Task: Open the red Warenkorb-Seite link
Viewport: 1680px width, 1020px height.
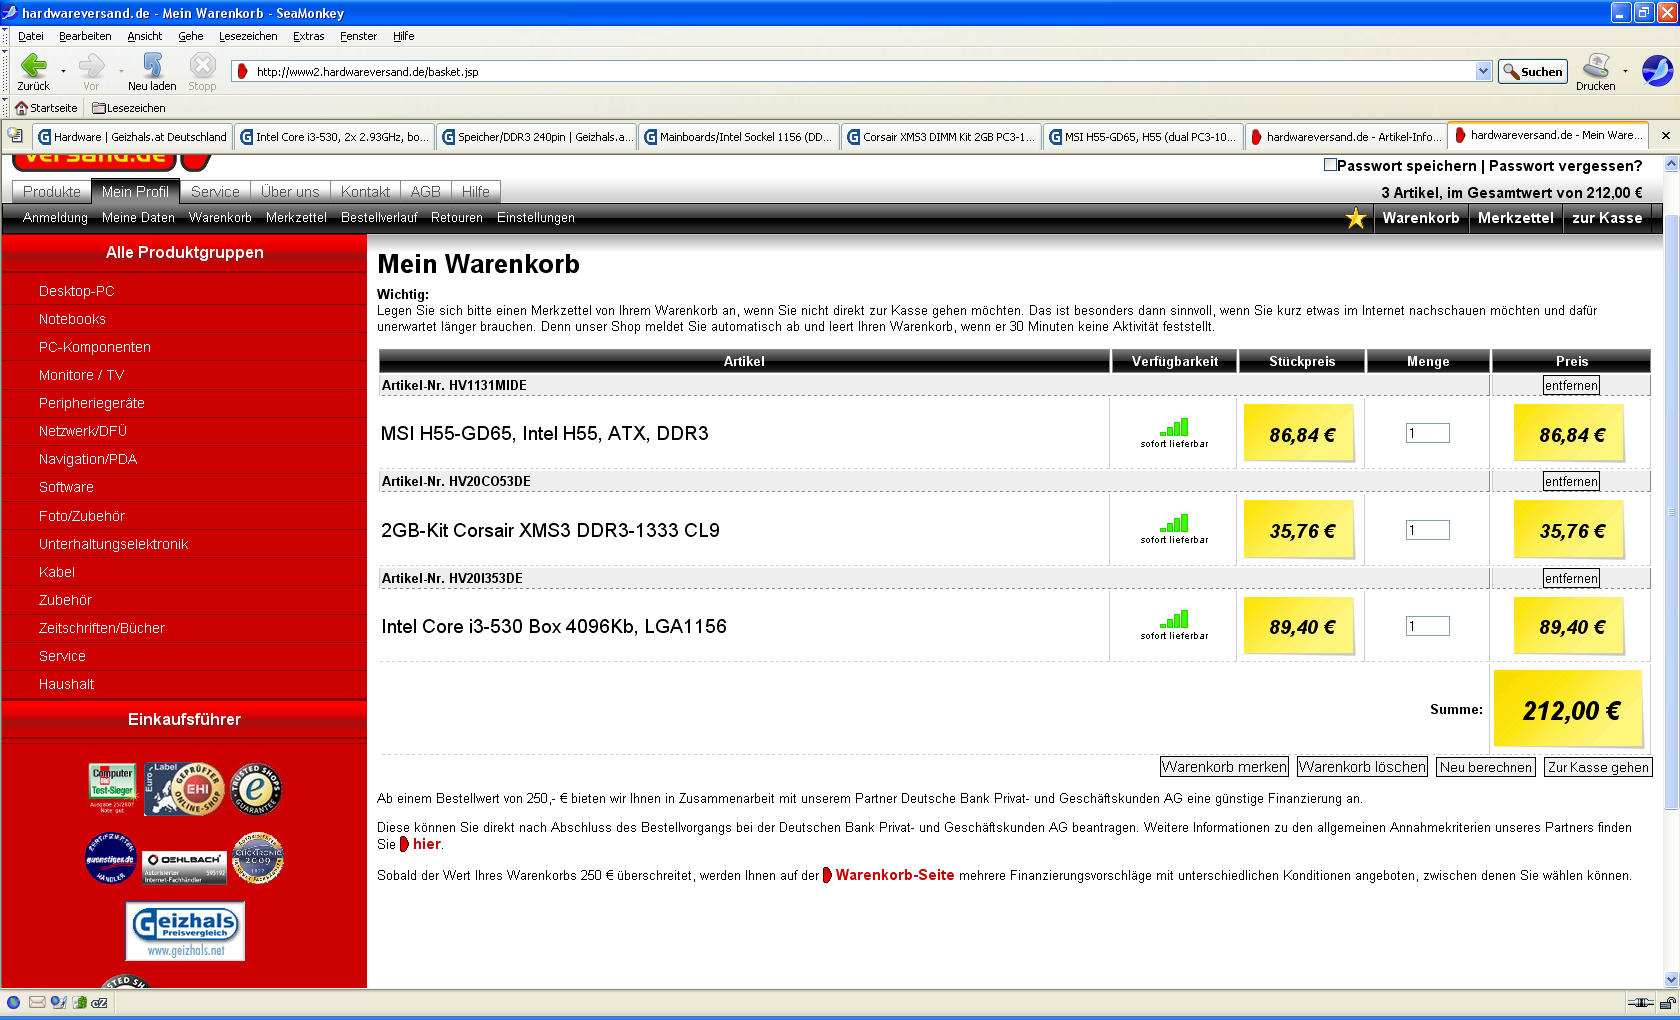Action: coord(895,875)
